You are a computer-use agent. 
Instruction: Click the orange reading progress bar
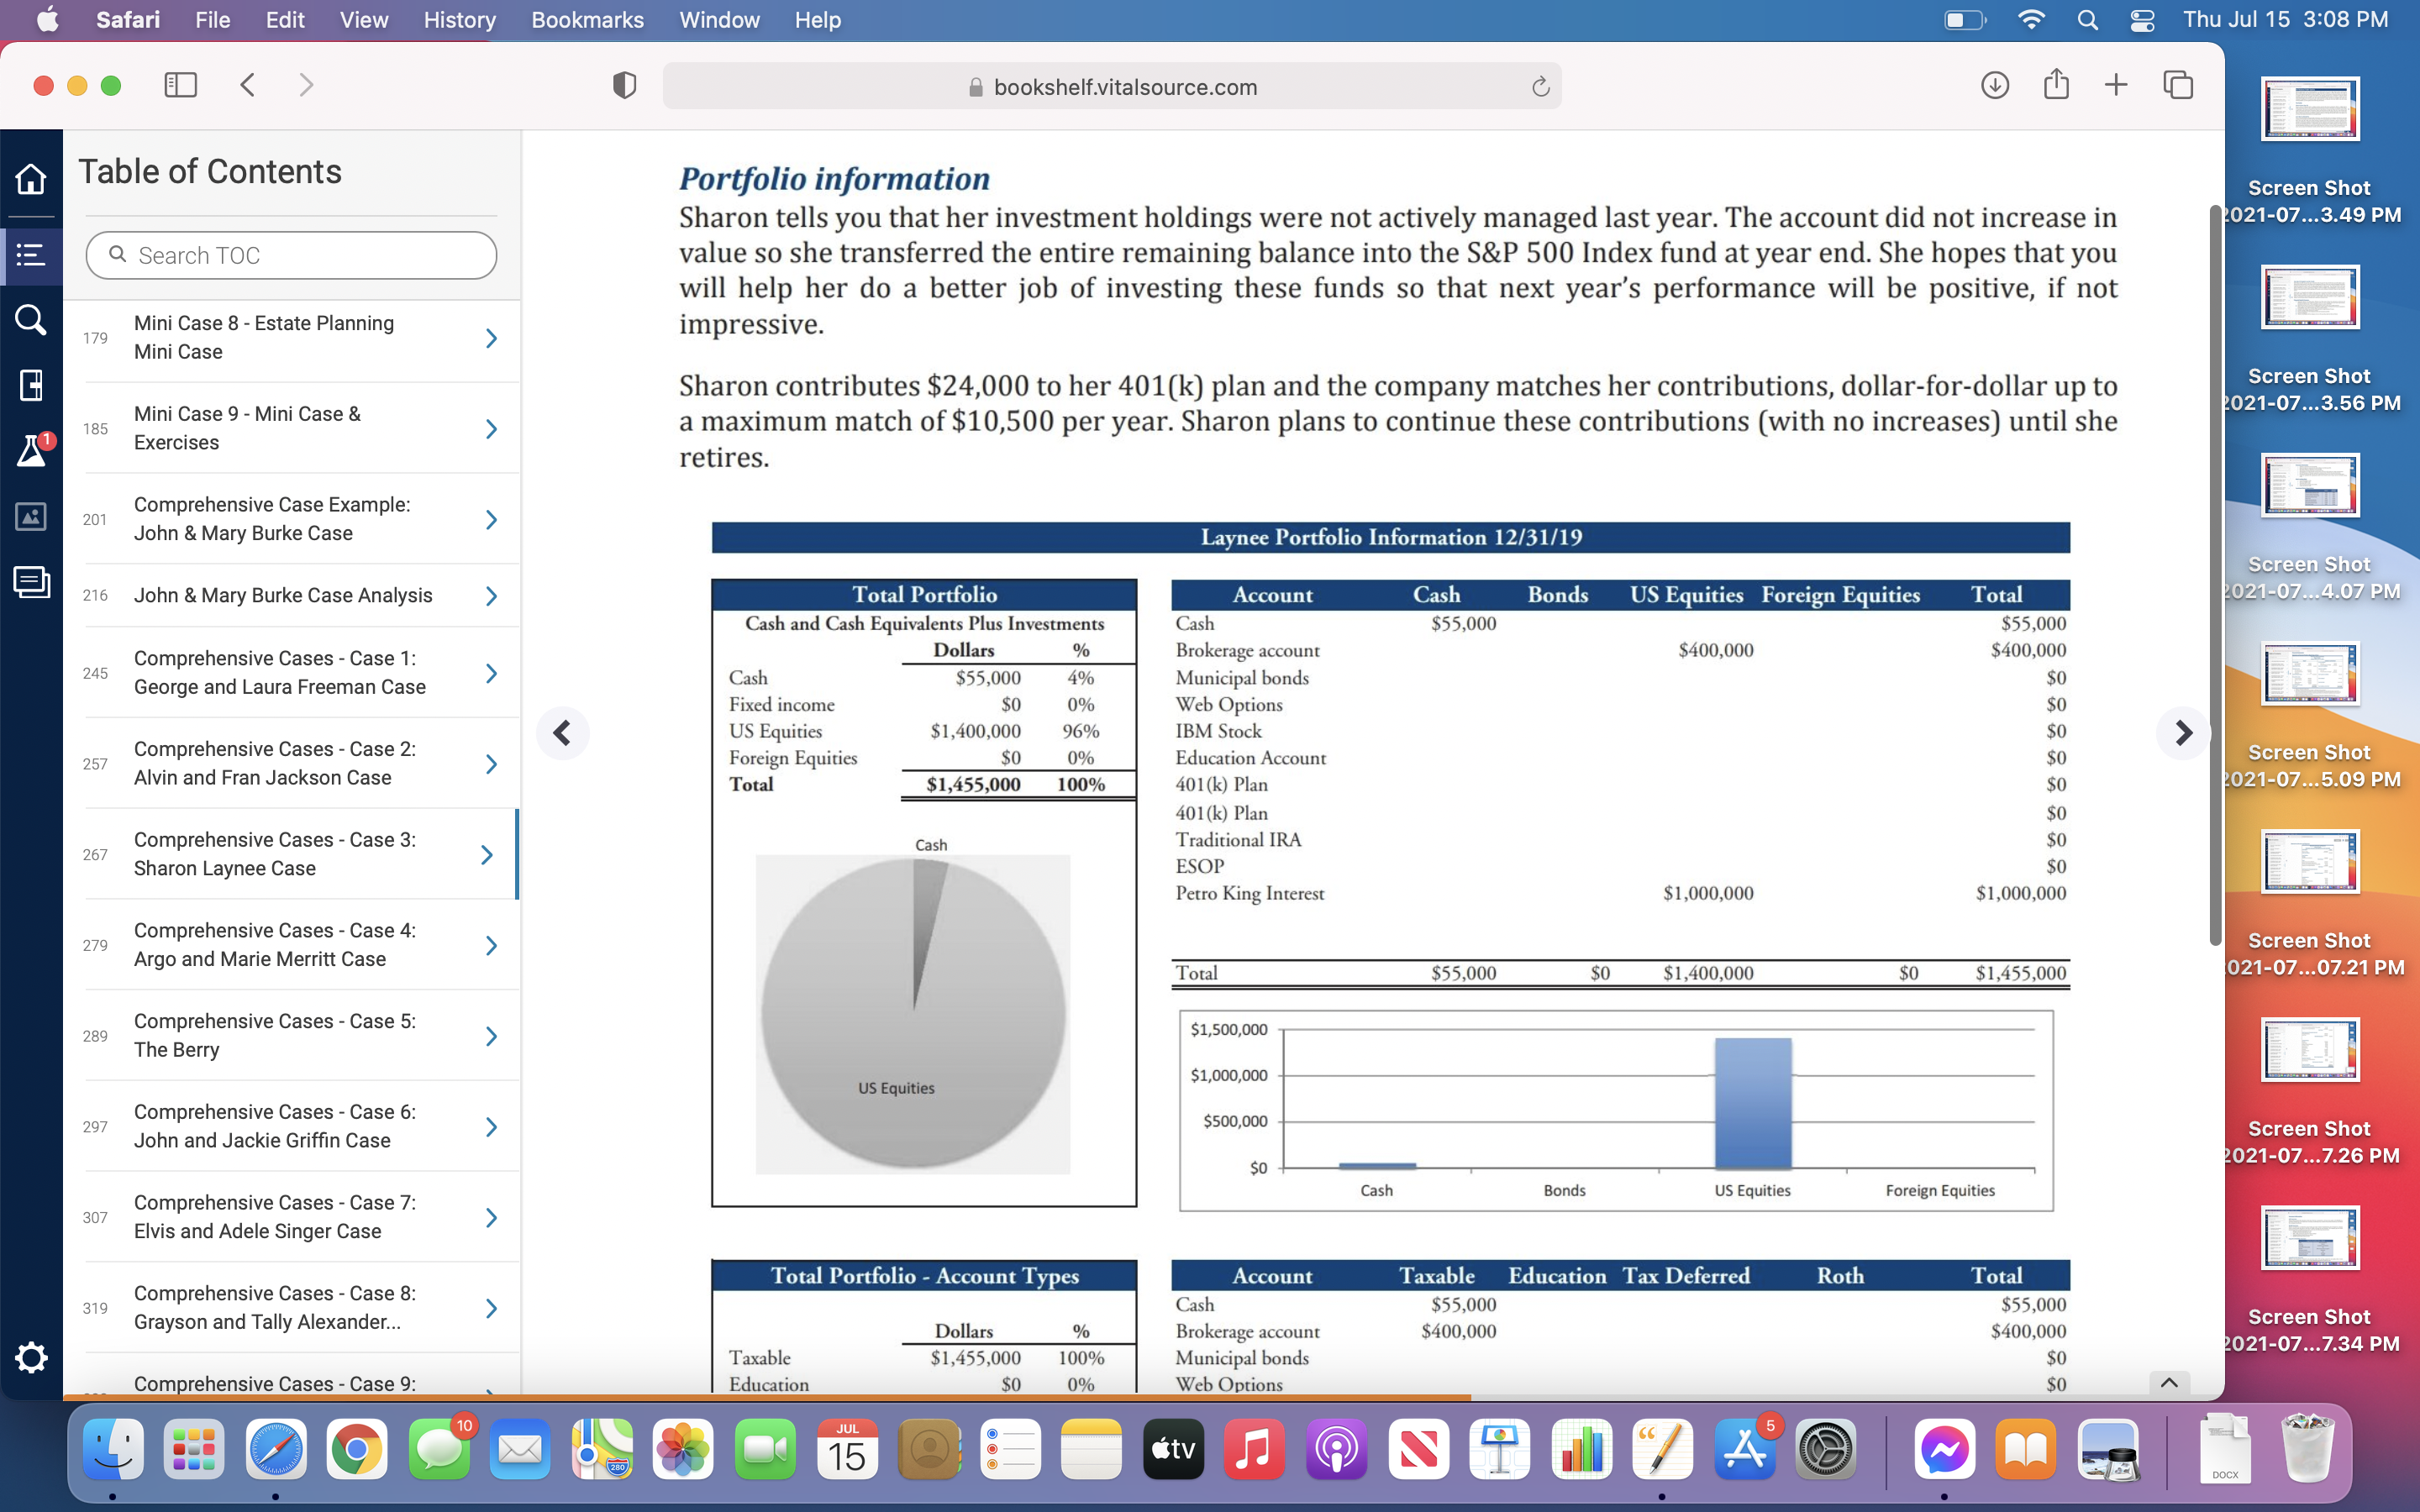point(767,1397)
